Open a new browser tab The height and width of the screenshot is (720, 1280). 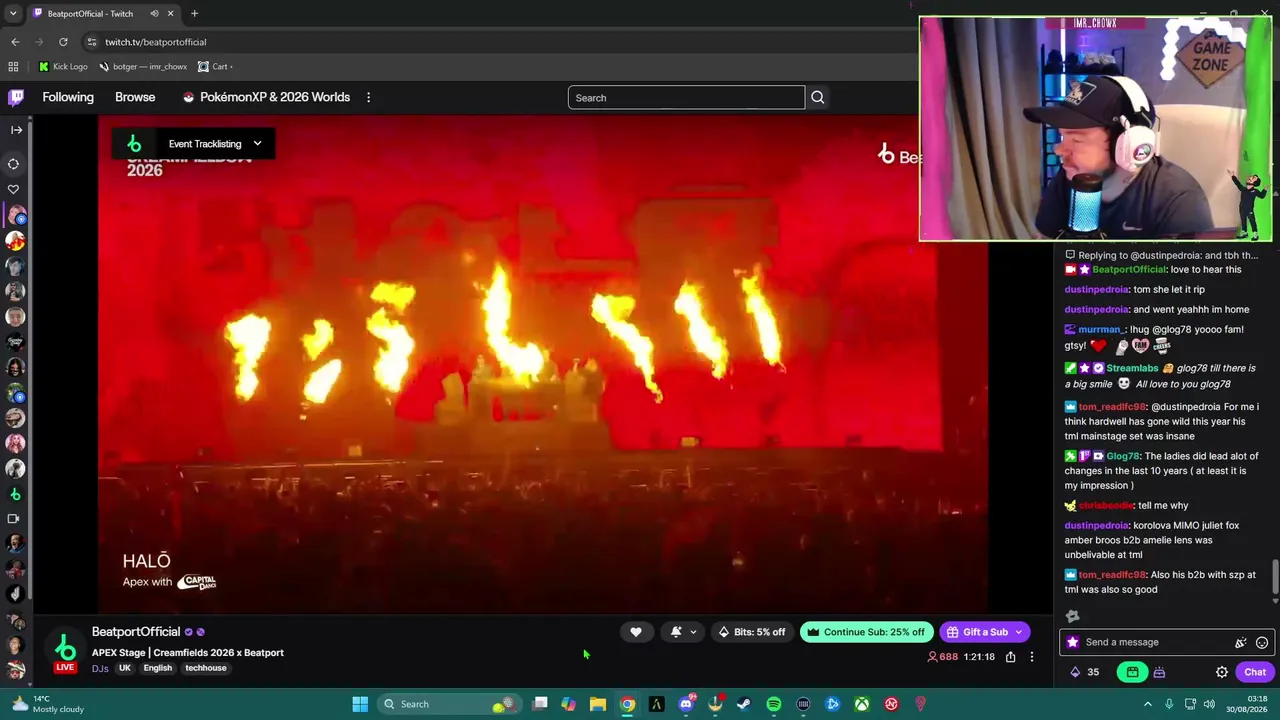(x=194, y=14)
